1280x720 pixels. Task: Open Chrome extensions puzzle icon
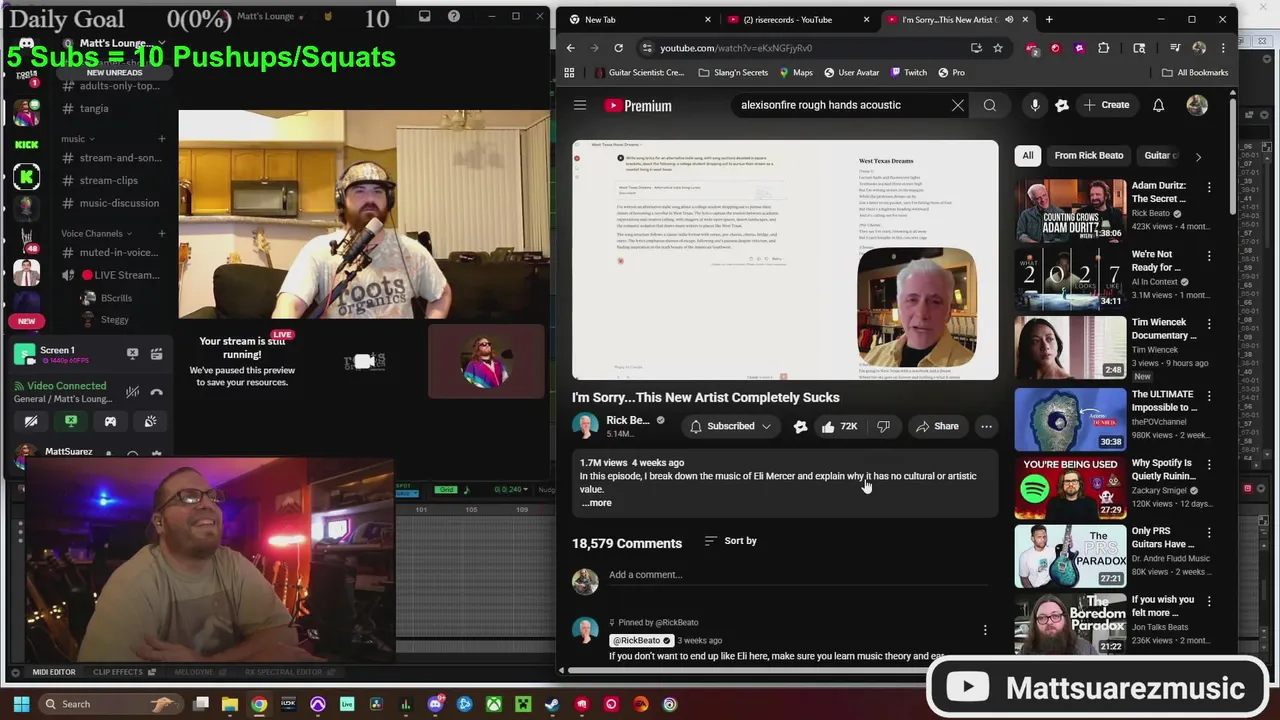[x=1103, y=48]
